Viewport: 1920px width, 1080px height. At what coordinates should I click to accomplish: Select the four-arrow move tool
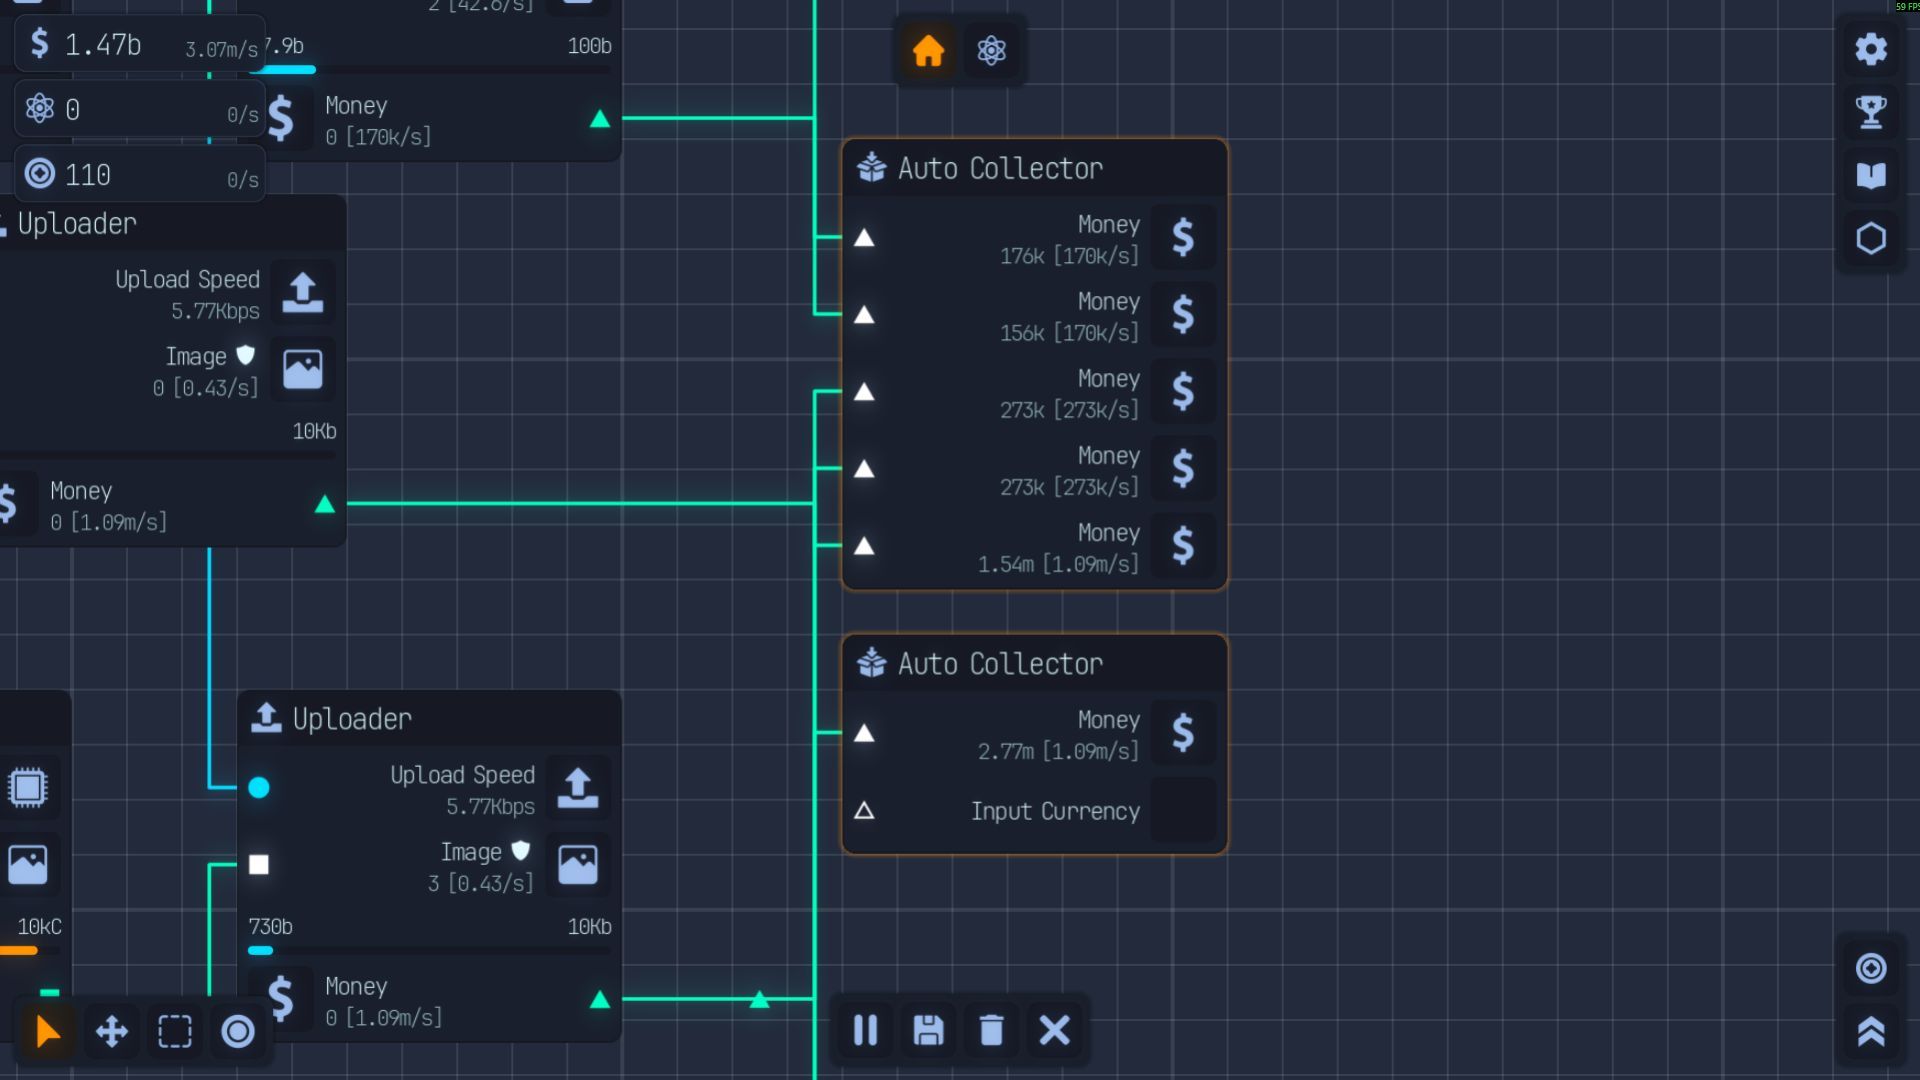(x=111, y=1031)
